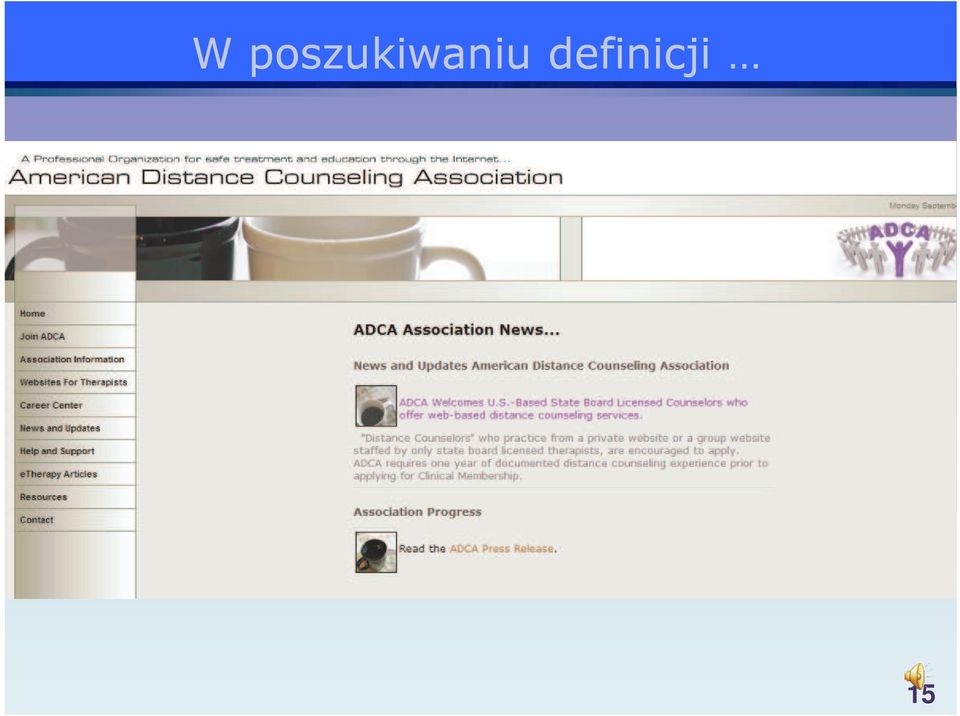Image resolution: width=960 pixels, height=716 pixels.
Task: Open the coffee mug thumbnail beside Press Release
Action: click(376, 552)
